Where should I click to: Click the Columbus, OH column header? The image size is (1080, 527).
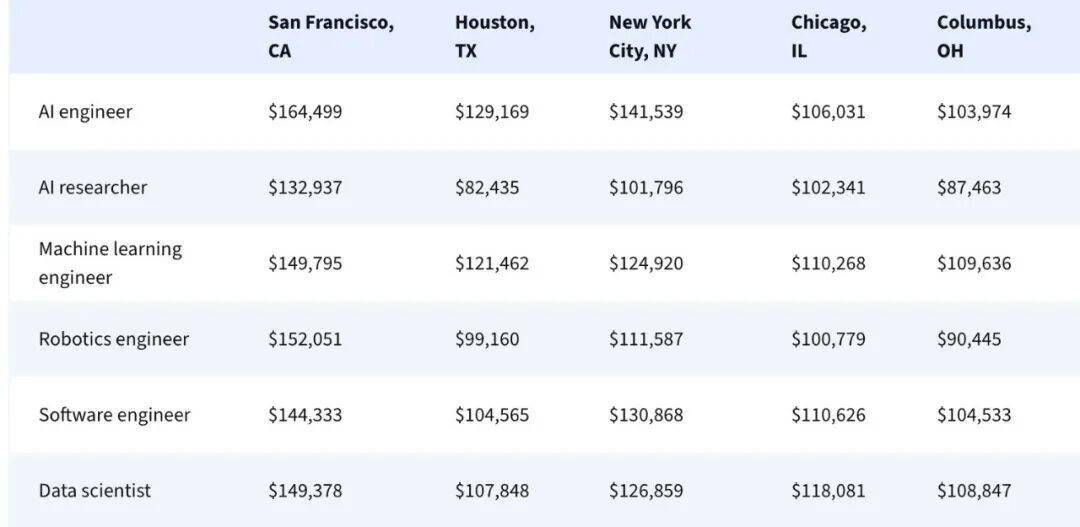pos(983,36)
